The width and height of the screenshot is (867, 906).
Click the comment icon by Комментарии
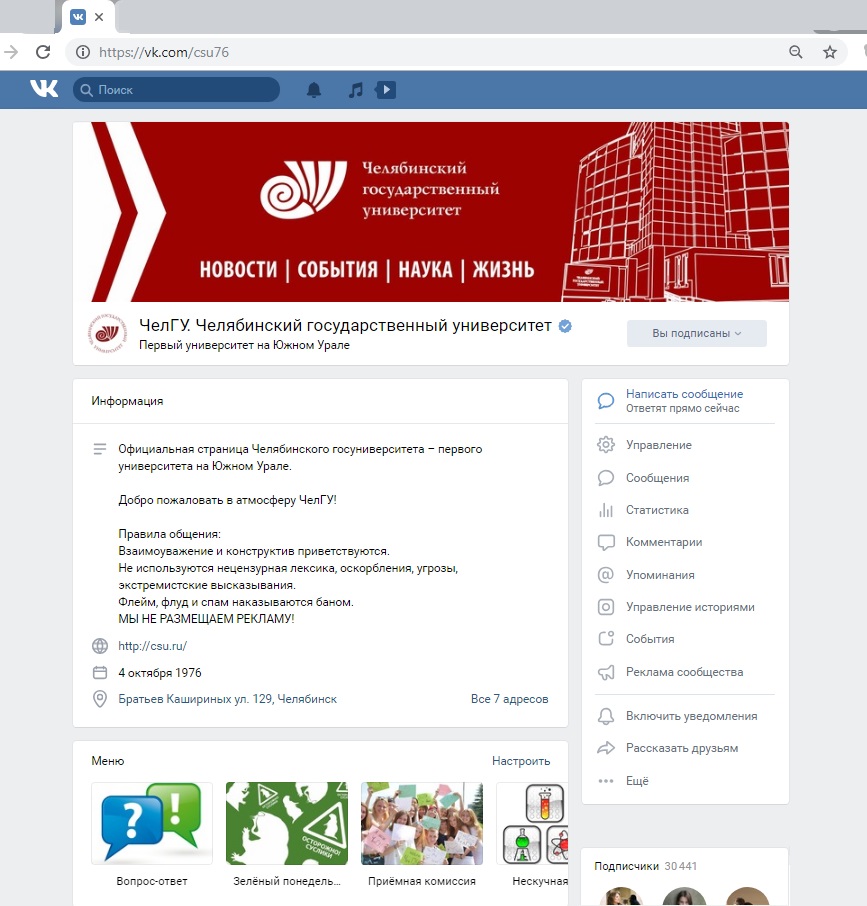(605, 542)
